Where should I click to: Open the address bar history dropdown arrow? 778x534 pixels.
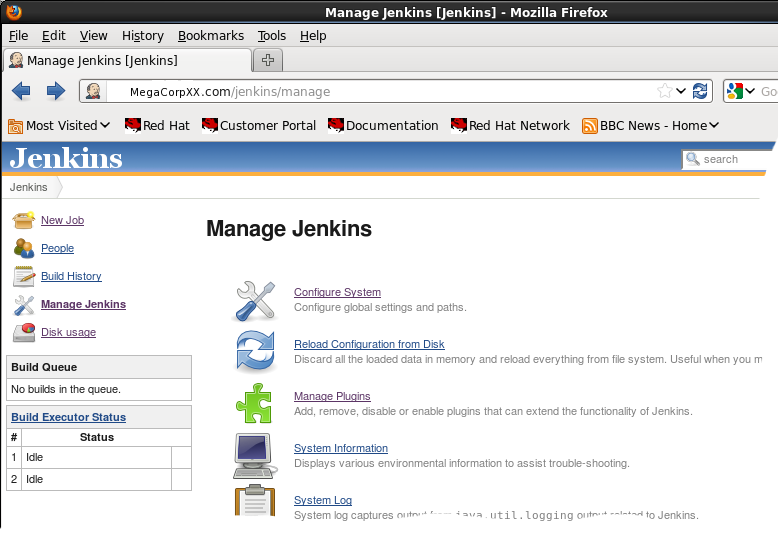point(681,91)
